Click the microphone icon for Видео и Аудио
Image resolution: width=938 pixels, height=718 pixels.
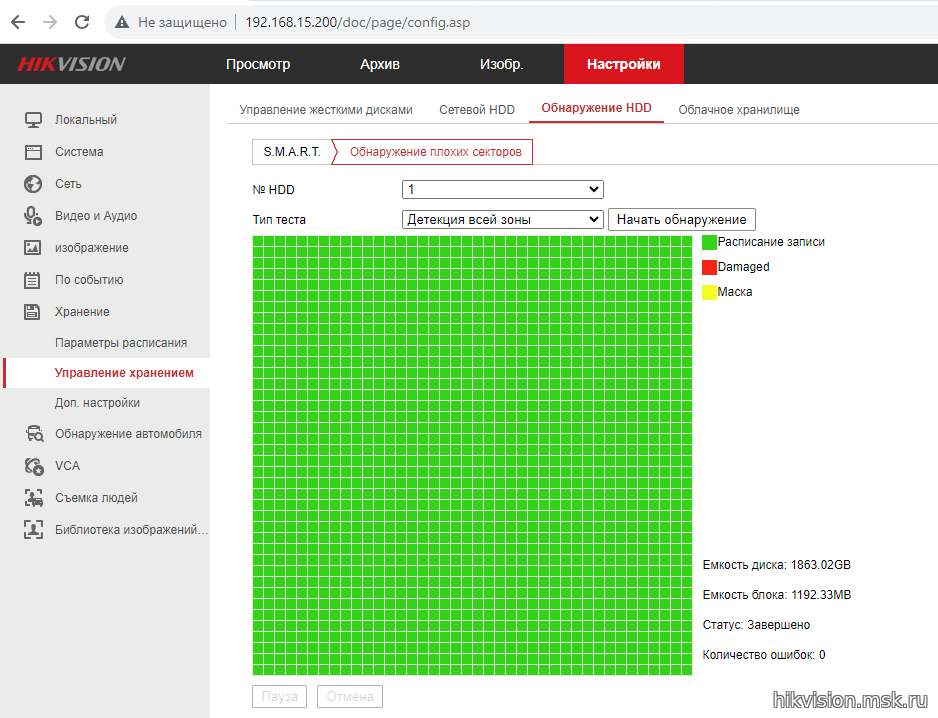(34, 216)
